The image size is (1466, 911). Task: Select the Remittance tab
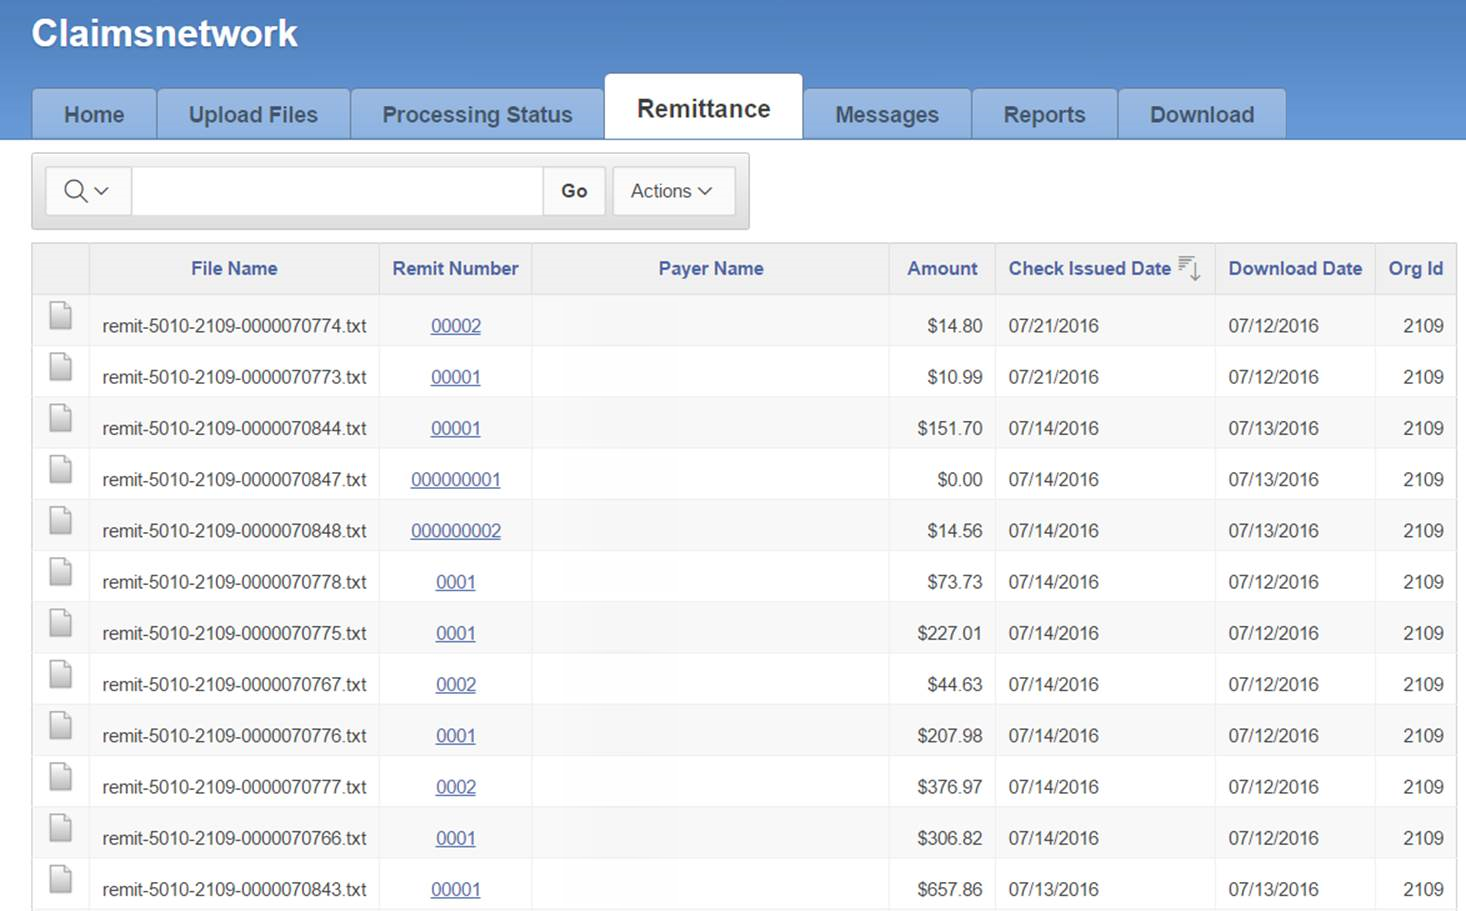coord(703,108)
